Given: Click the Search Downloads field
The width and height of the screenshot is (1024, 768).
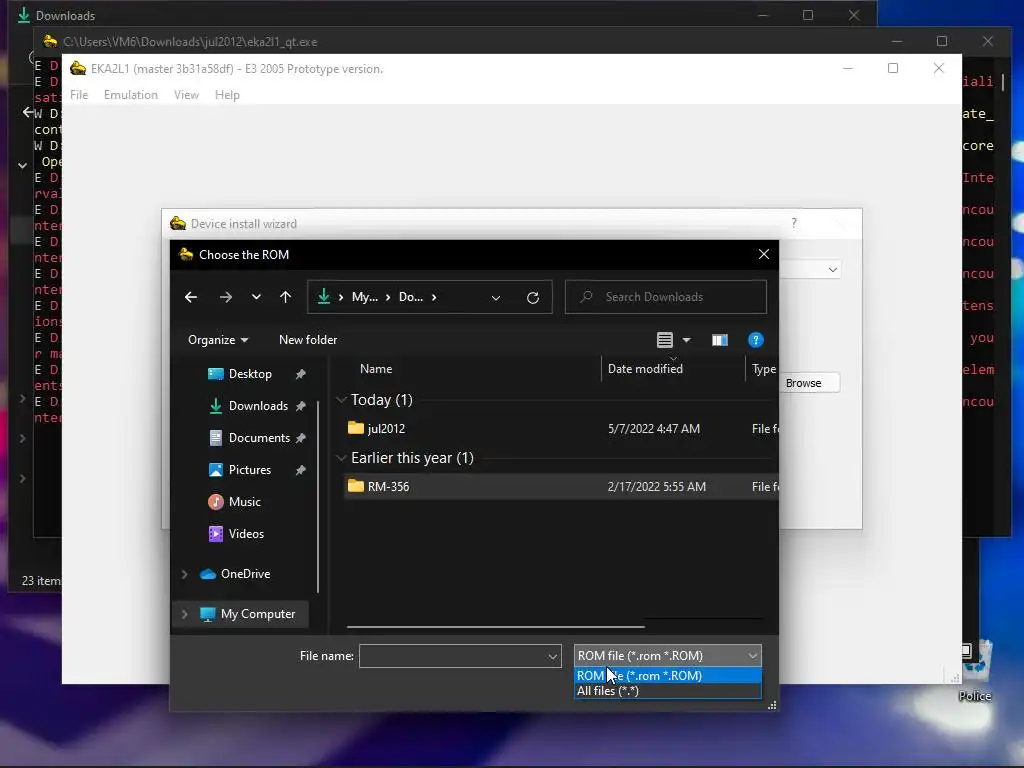Looking at the screenshot, I should click(x=665, y=297).
